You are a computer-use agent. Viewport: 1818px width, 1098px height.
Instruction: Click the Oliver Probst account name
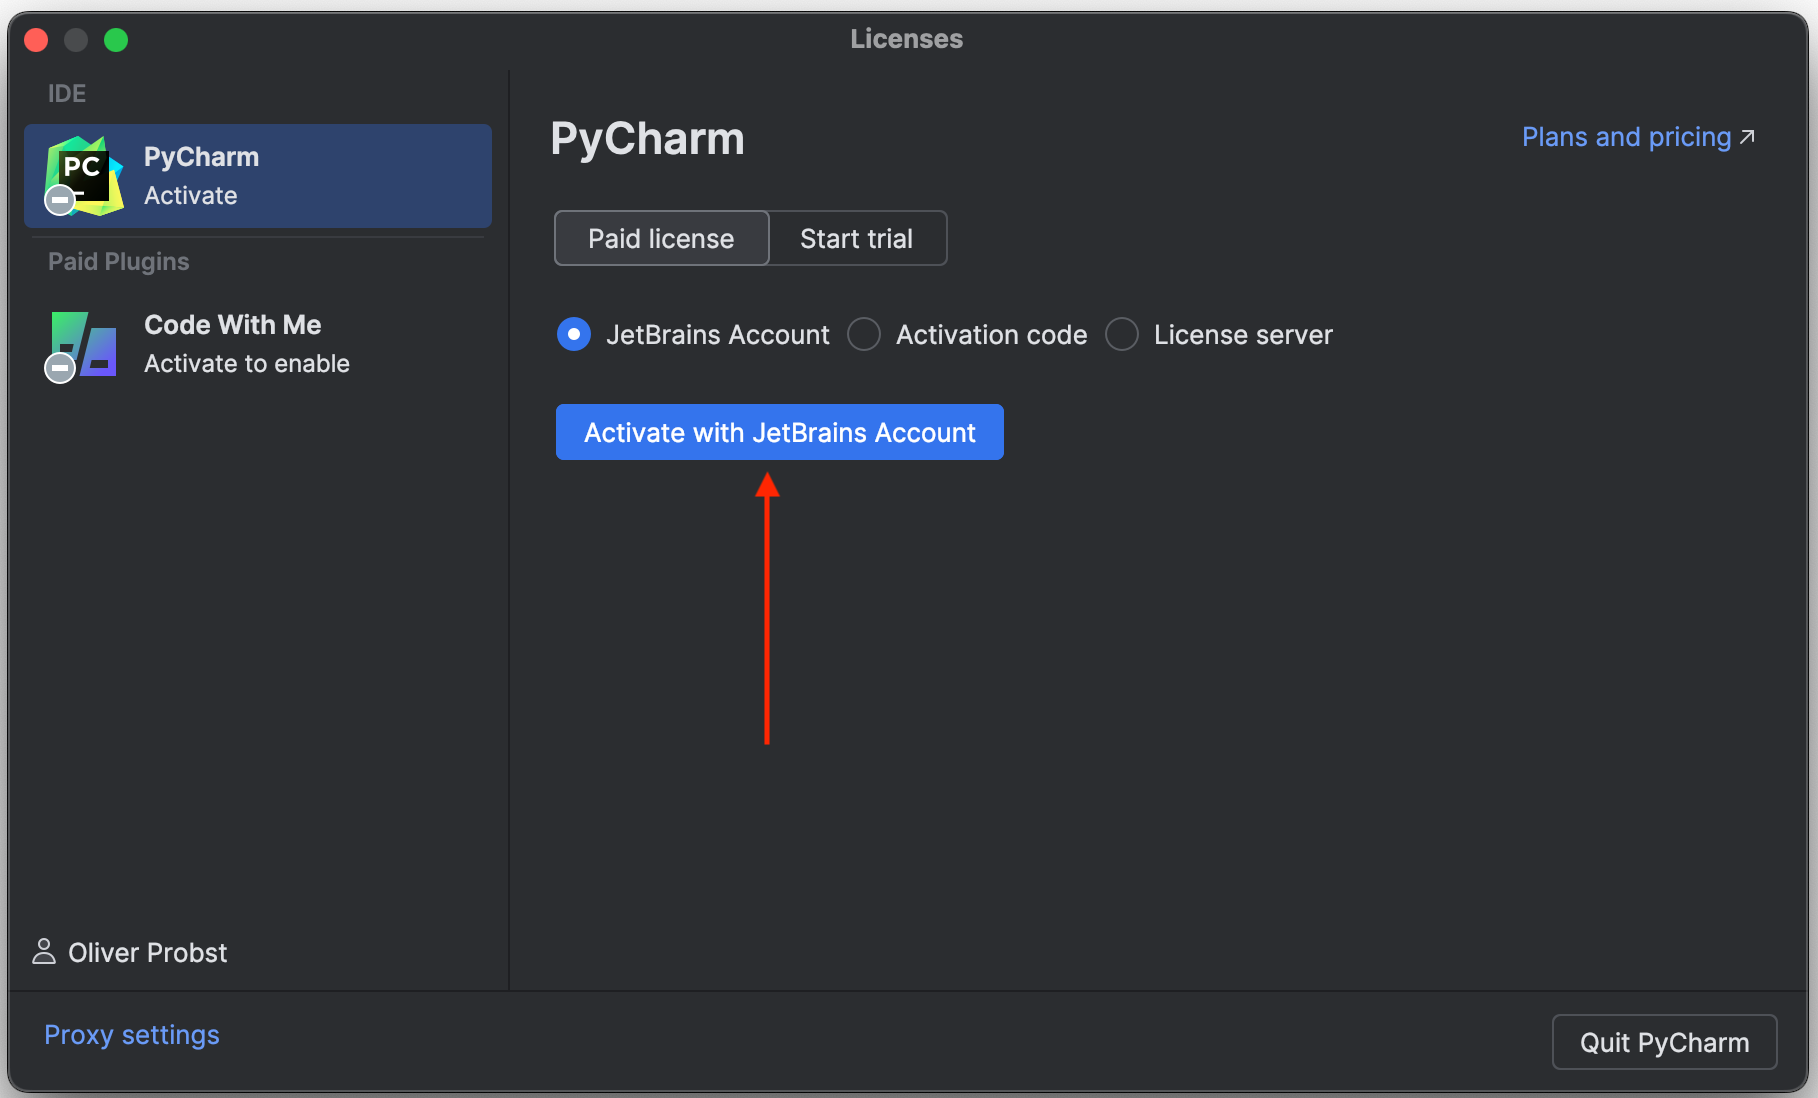(148, 952)
